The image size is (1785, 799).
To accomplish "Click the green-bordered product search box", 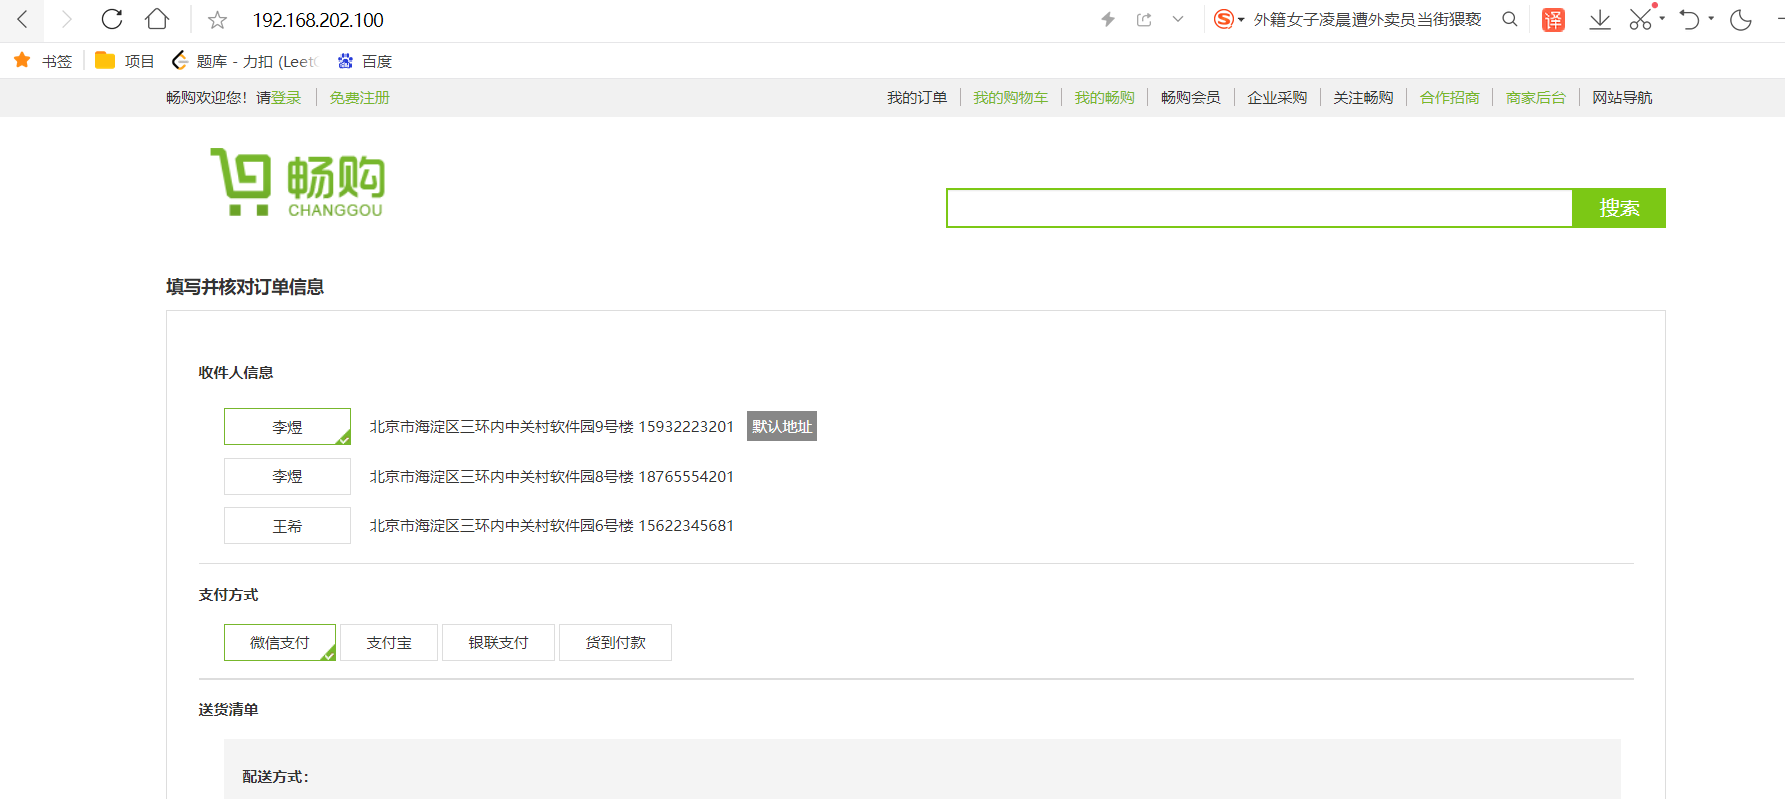I will point(1259,208).
